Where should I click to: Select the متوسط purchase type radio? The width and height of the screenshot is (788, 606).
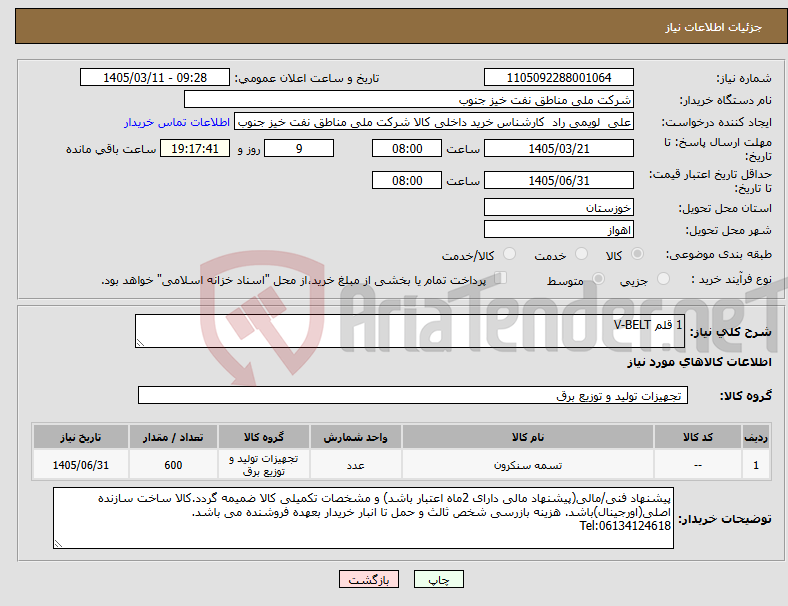[598, 278]
